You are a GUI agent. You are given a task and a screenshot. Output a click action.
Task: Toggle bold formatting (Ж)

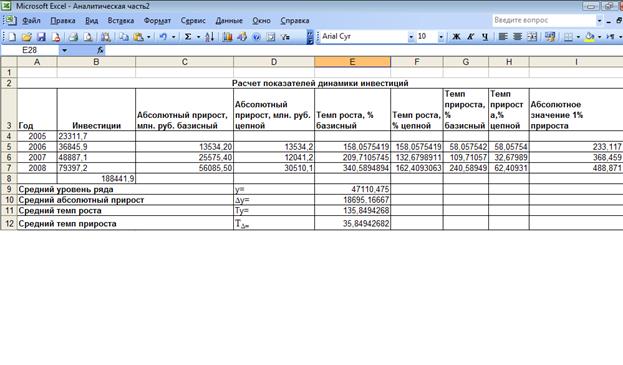[x=456, y=37]
